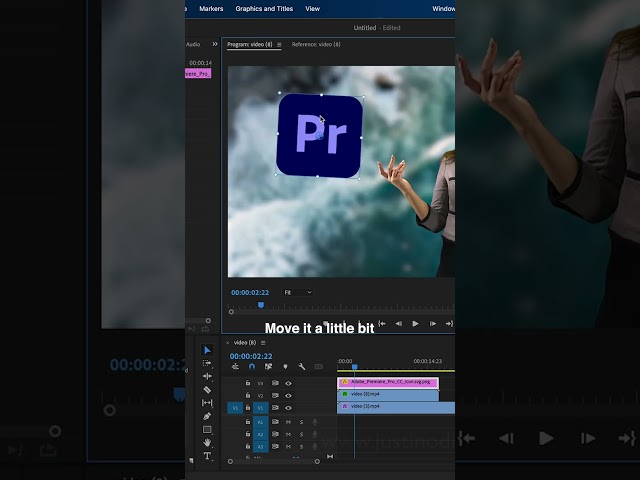Add a marker from timeline header
Screen dimensions: 640x480
[x=285, y=367]
